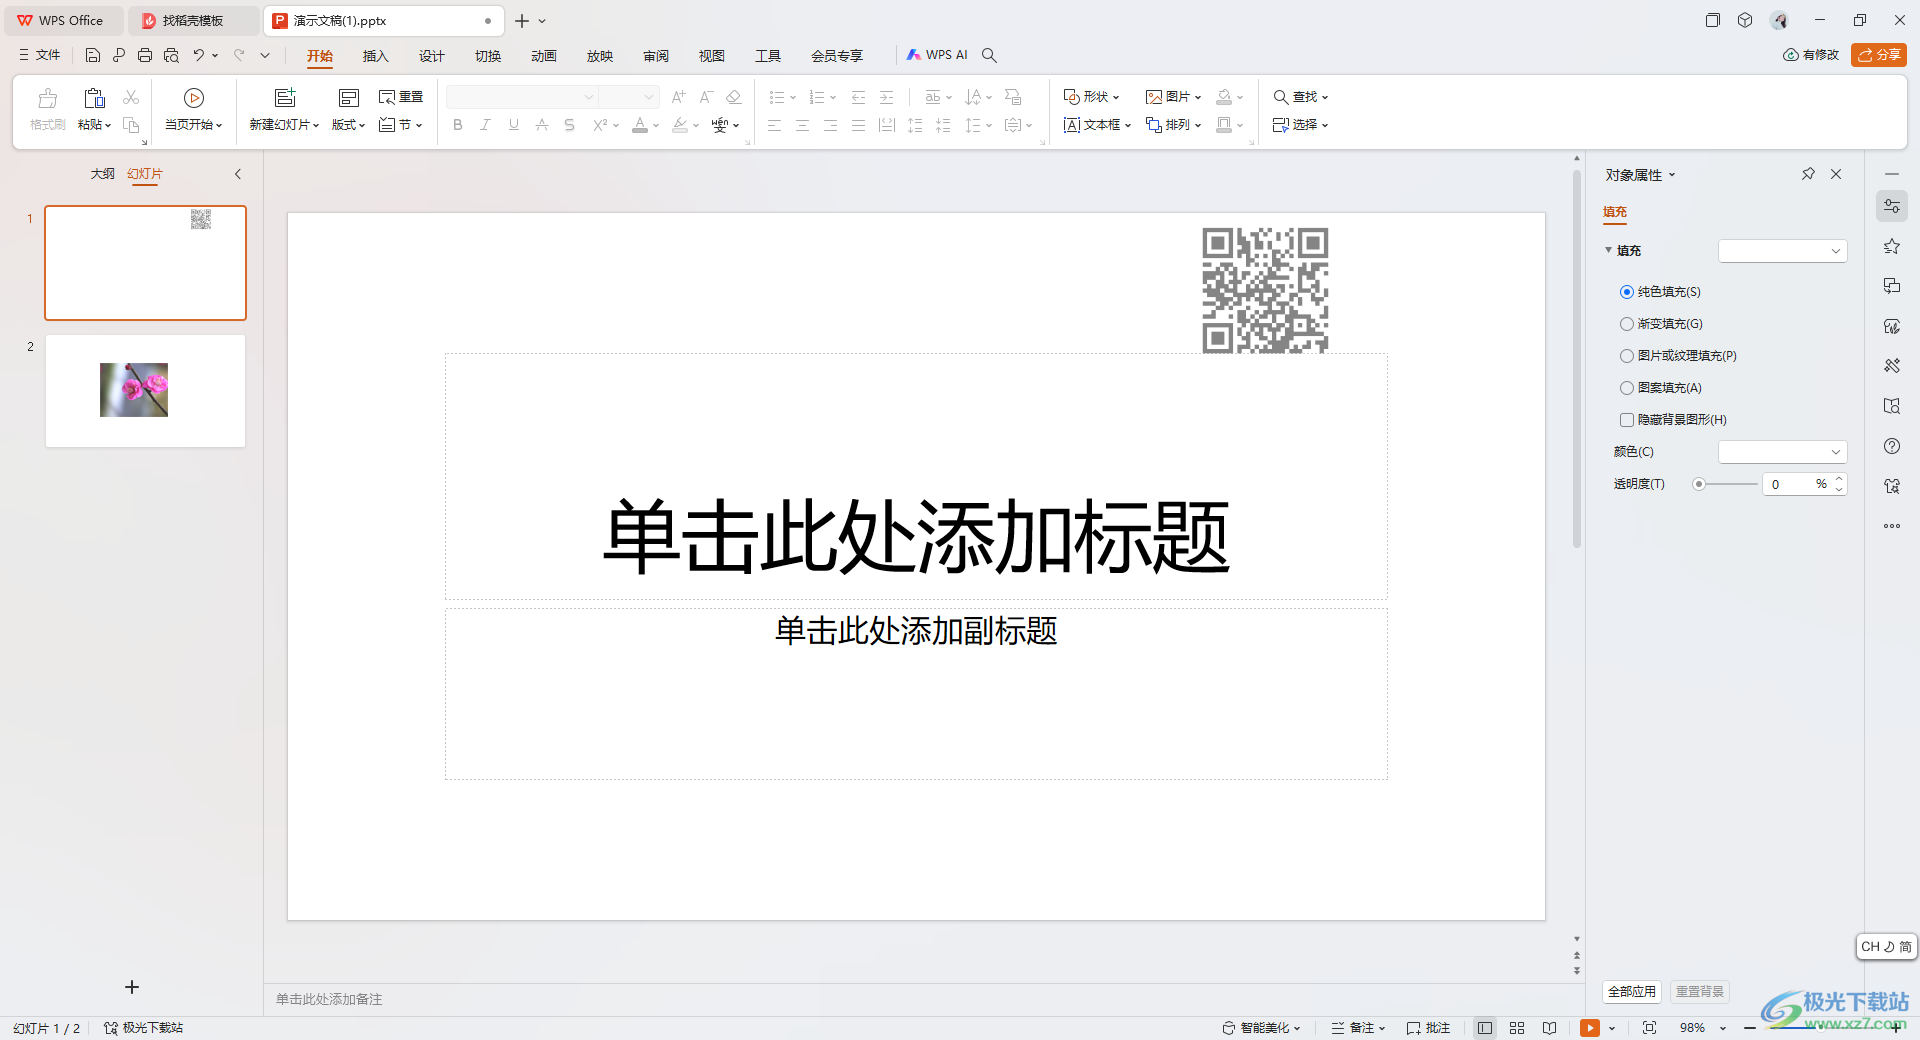
Task: Click the Save icon in quick toolbar
Action: pos(92,55)
